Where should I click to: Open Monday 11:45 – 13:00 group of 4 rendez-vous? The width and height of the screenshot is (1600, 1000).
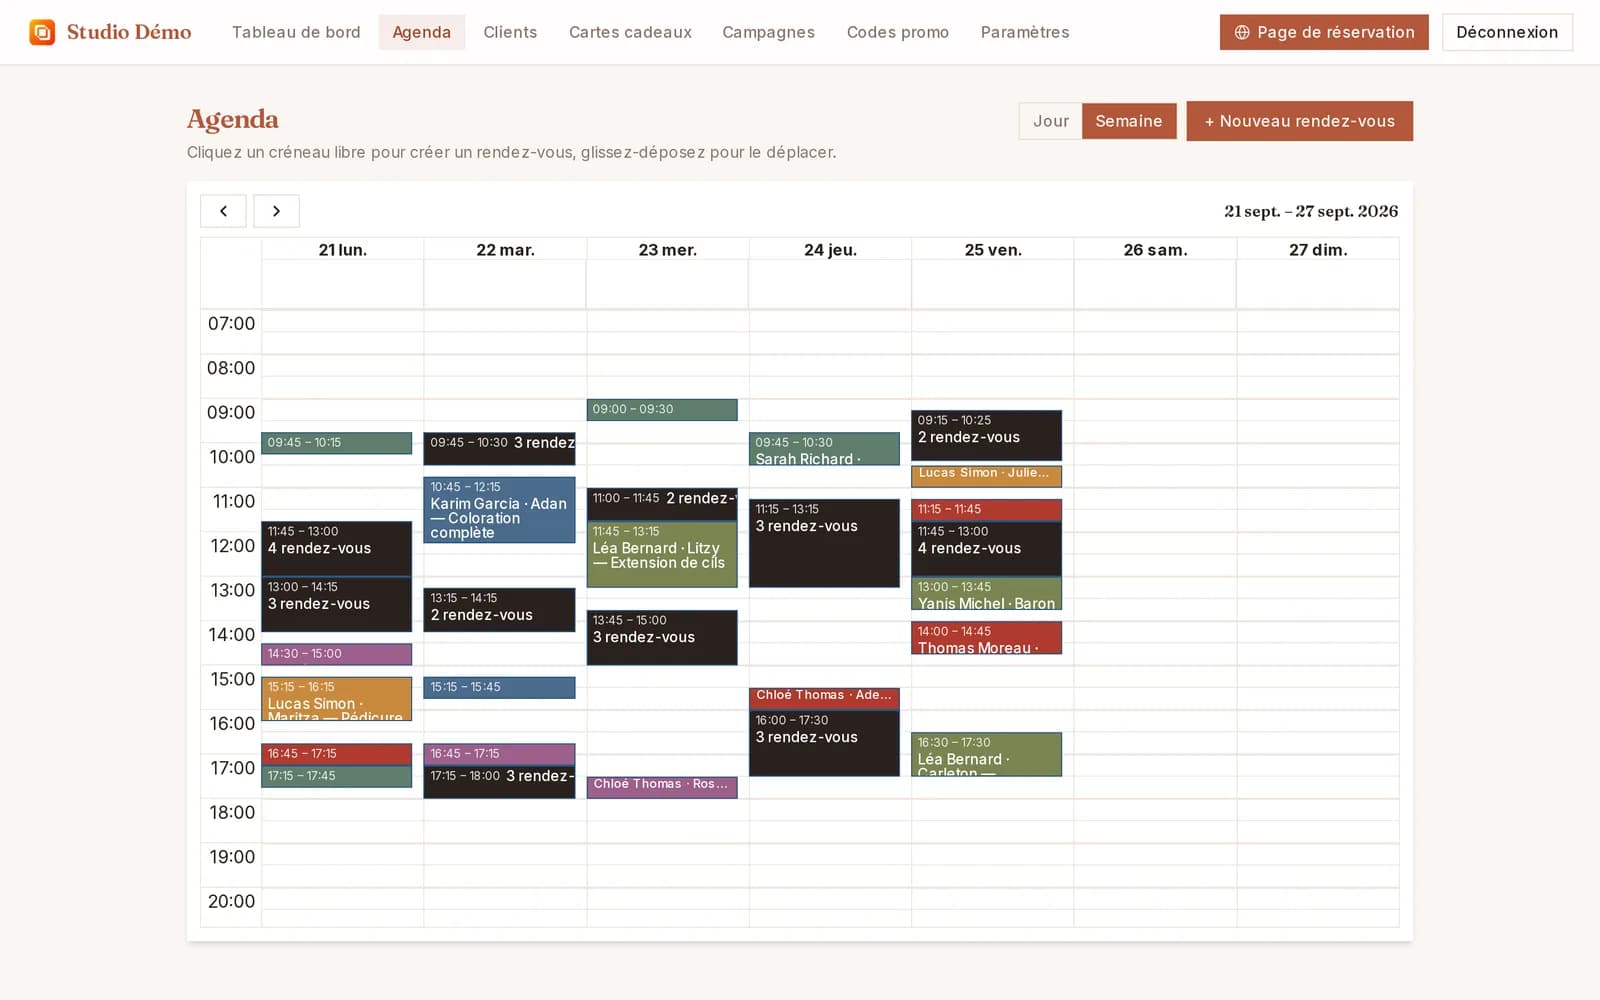click(x=337, y=549)
